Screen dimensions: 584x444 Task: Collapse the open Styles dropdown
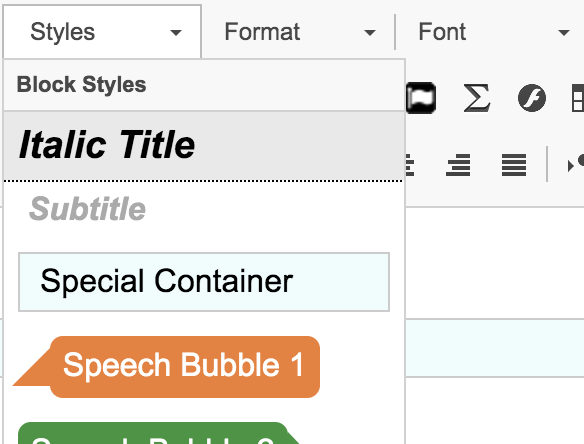tap(102, 32)
